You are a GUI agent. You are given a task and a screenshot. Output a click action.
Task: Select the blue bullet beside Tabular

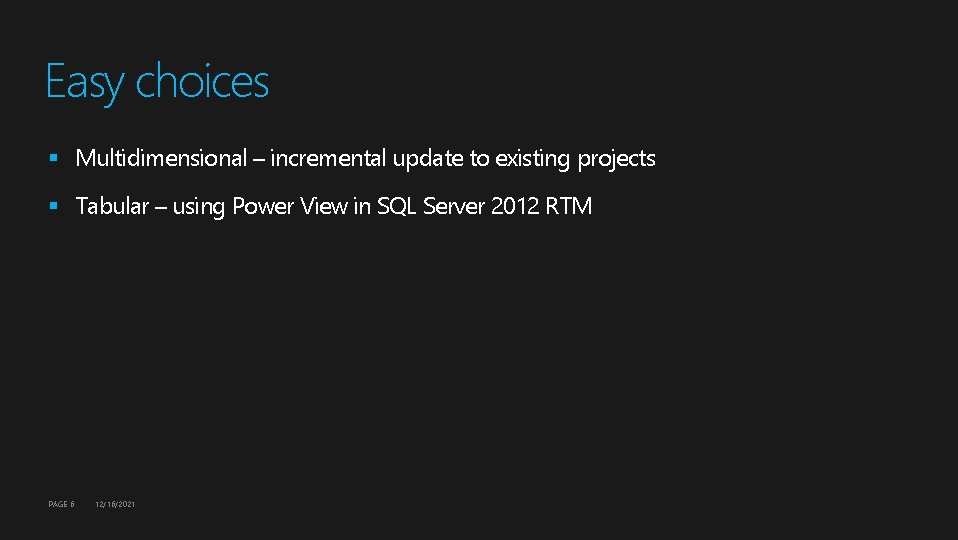54,206
